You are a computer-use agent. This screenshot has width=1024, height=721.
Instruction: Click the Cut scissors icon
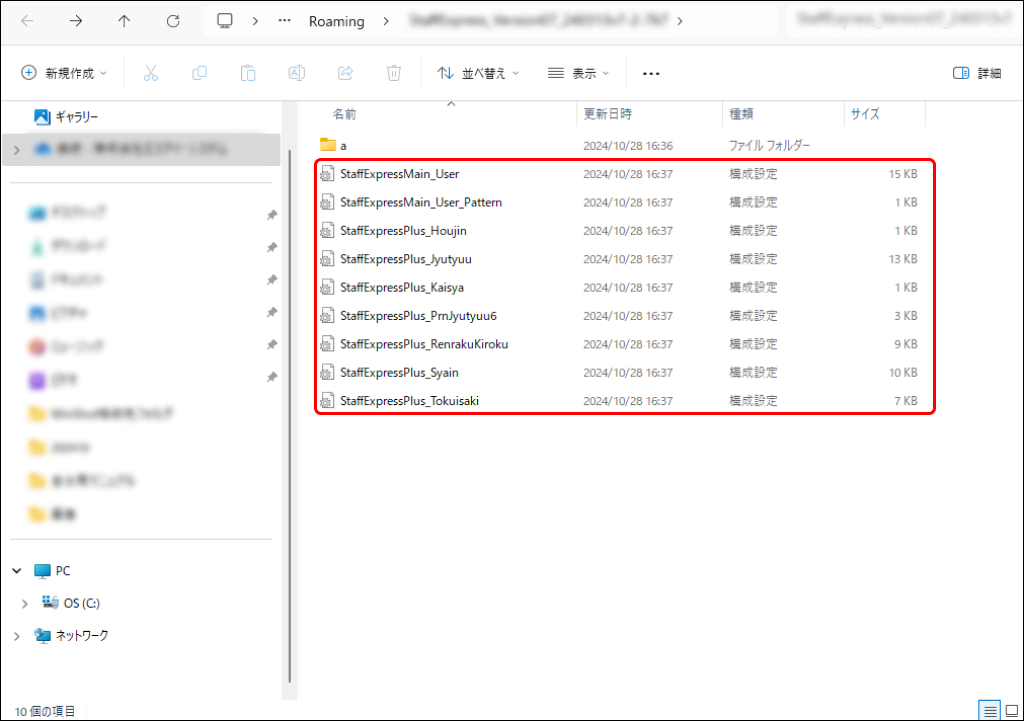(x=151, y=73)
